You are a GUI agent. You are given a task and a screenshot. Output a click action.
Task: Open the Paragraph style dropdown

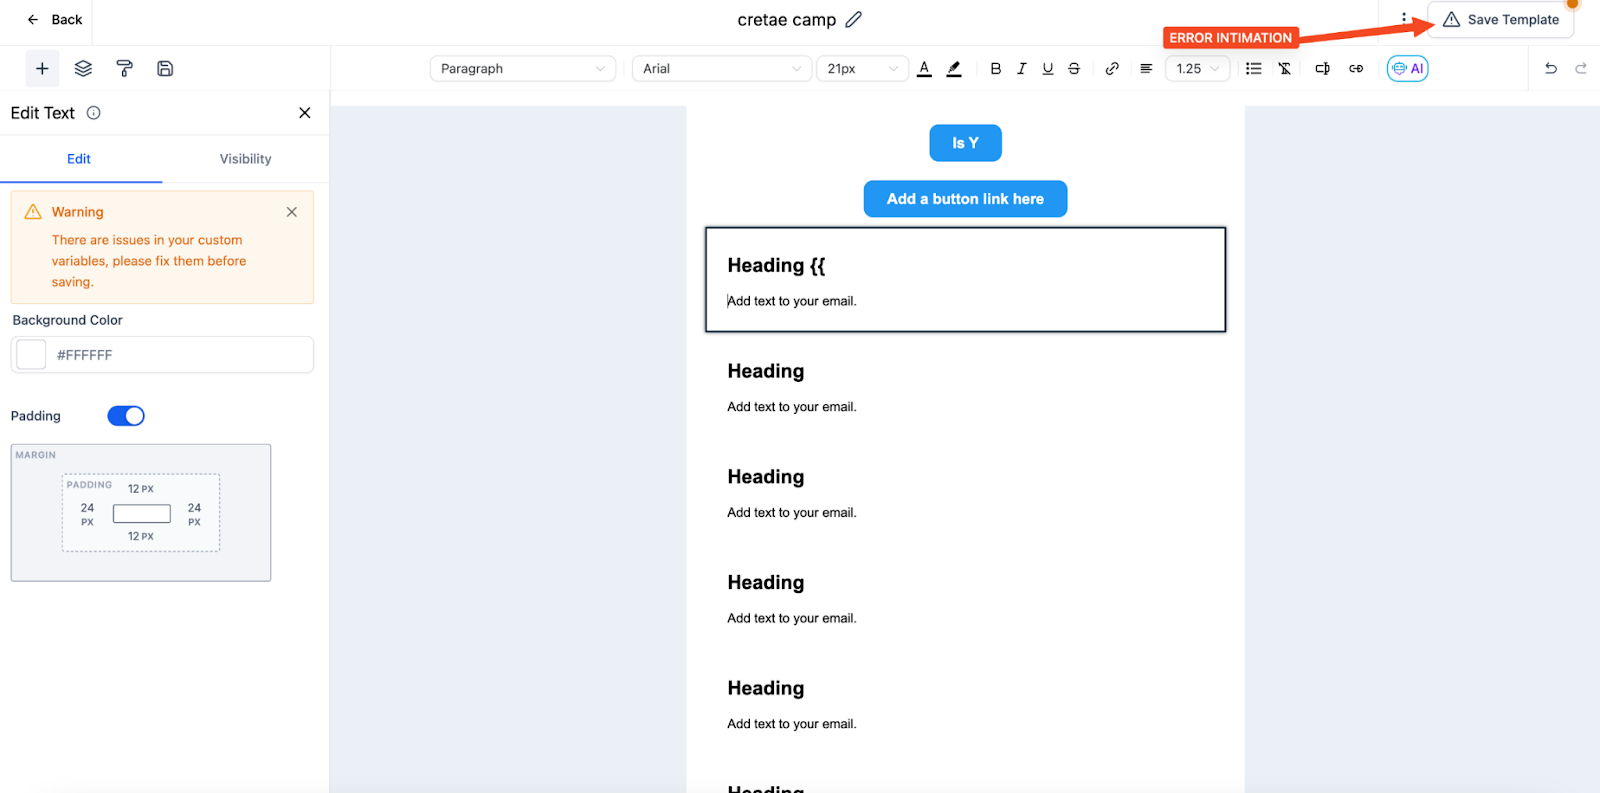(523, 69)
